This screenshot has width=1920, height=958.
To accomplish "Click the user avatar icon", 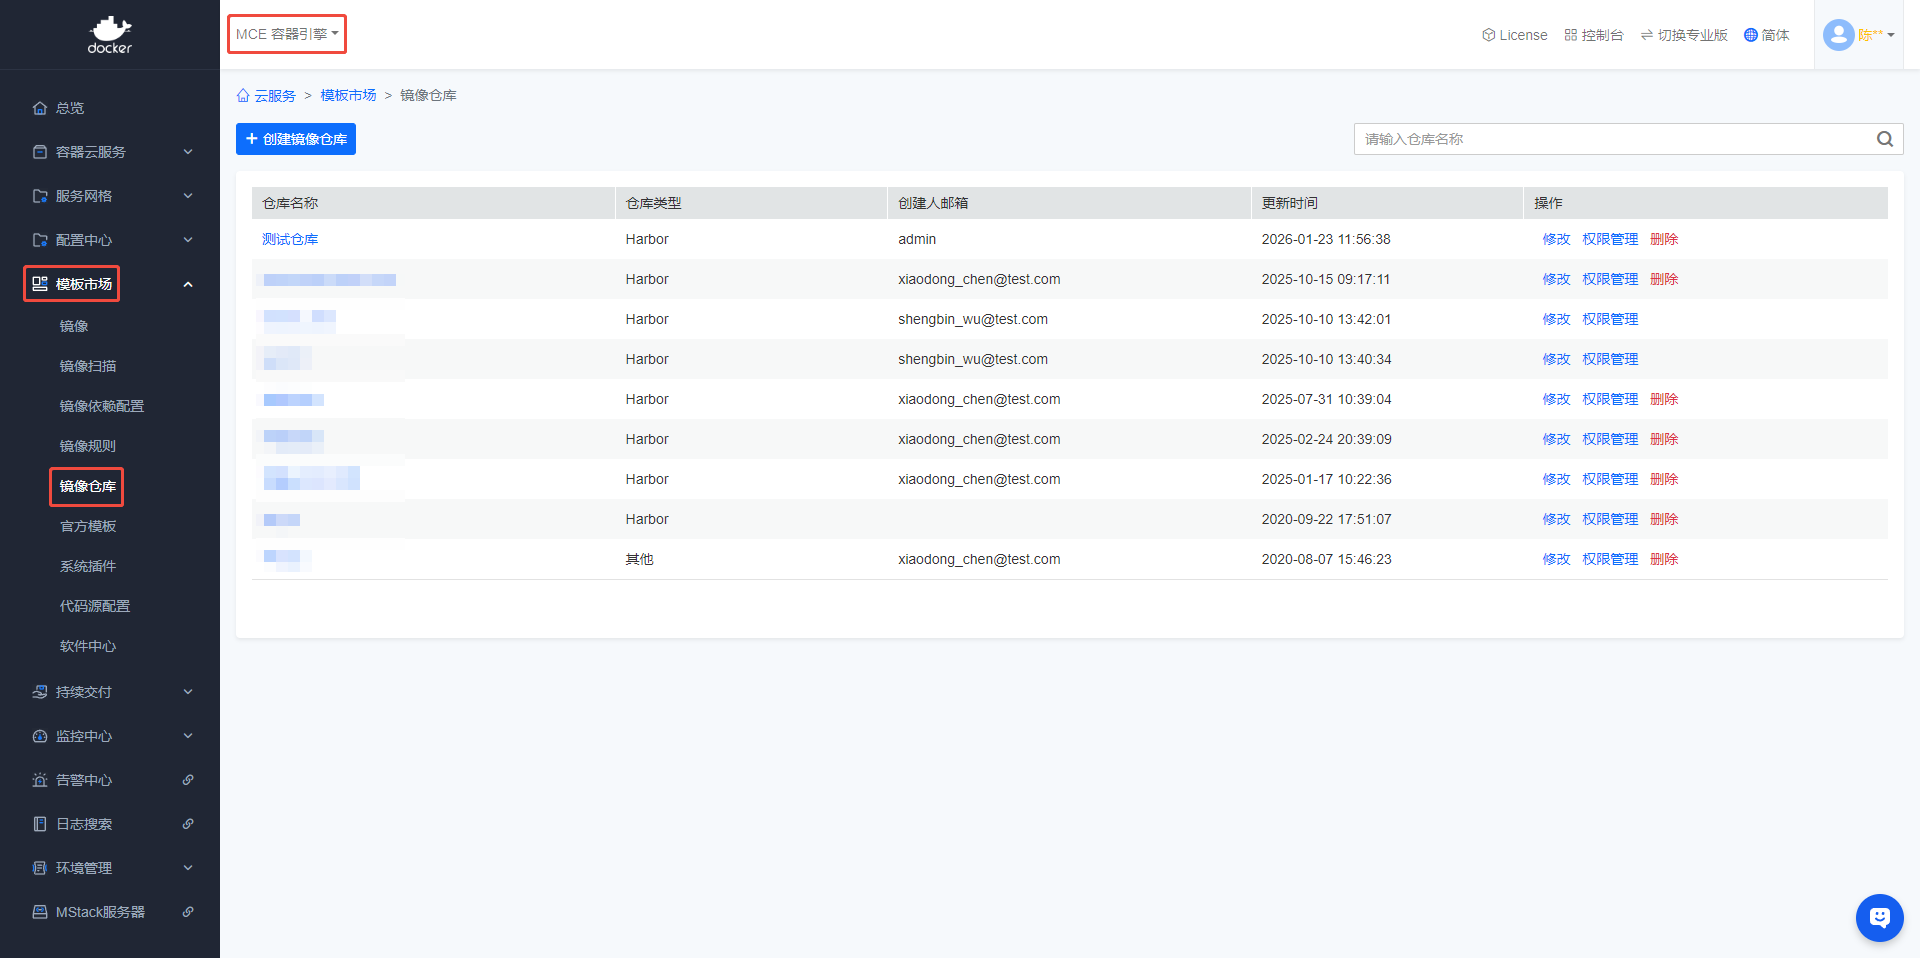I will tap(1838, 35).
